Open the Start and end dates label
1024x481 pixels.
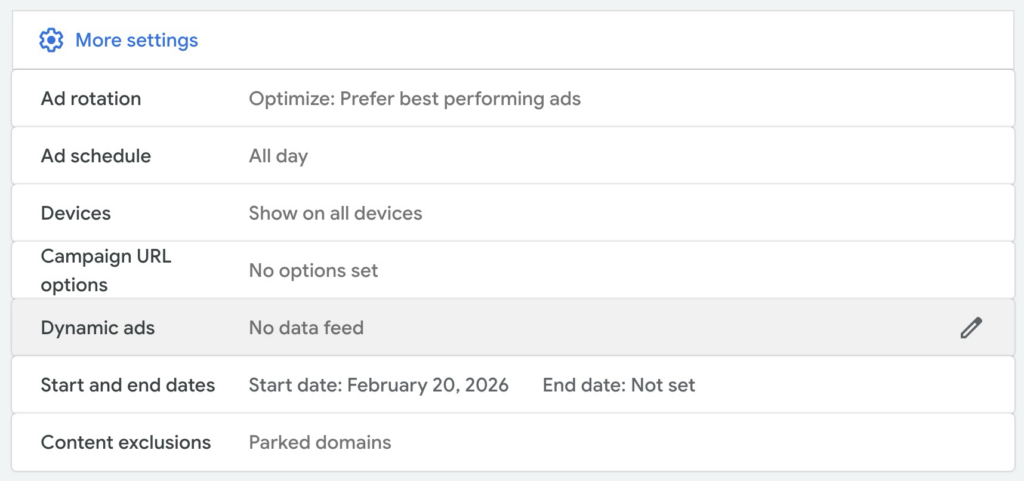[x=128, y=385]
